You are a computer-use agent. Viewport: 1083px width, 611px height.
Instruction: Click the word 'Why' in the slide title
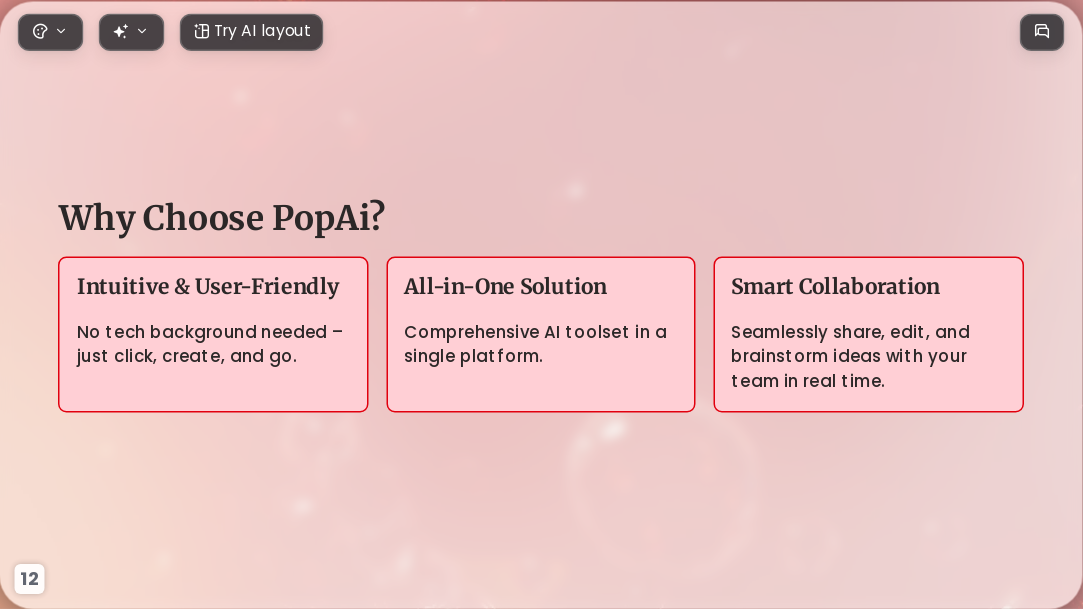tap(97, 218)
